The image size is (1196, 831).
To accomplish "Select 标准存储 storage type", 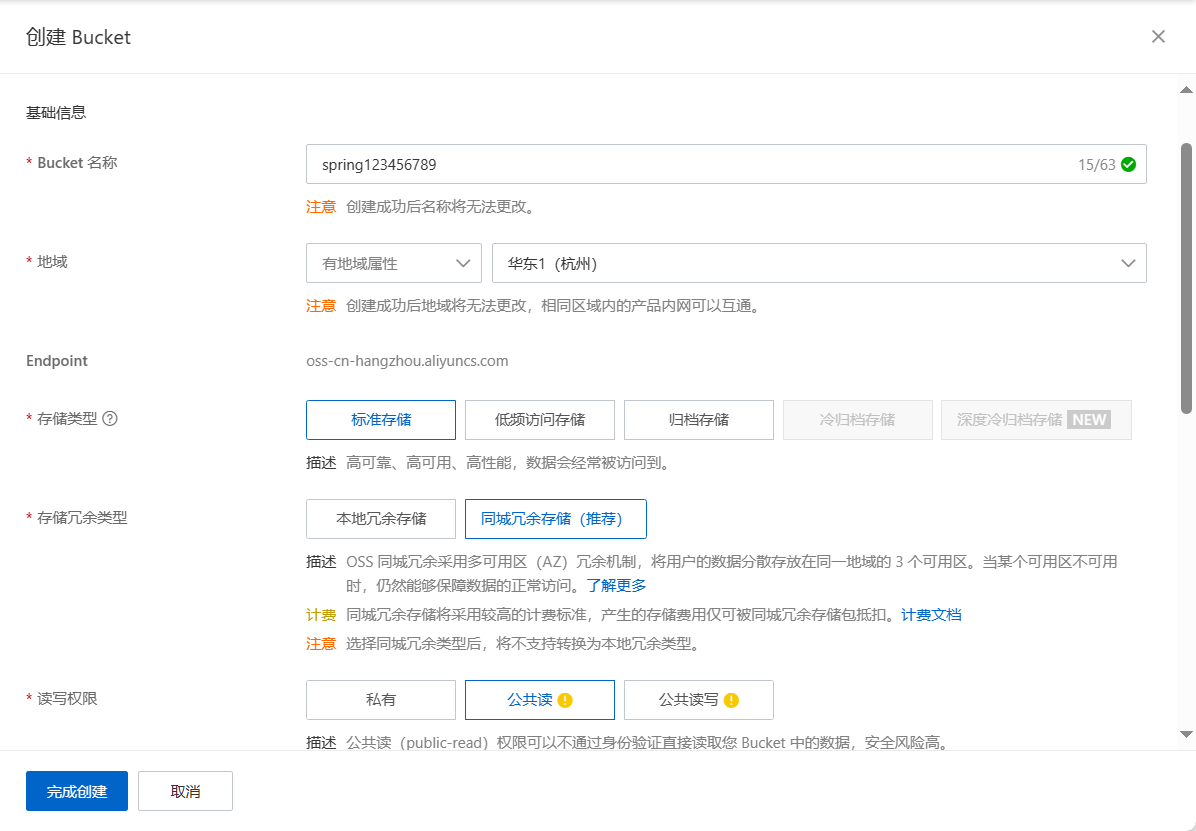I will 381,420.
